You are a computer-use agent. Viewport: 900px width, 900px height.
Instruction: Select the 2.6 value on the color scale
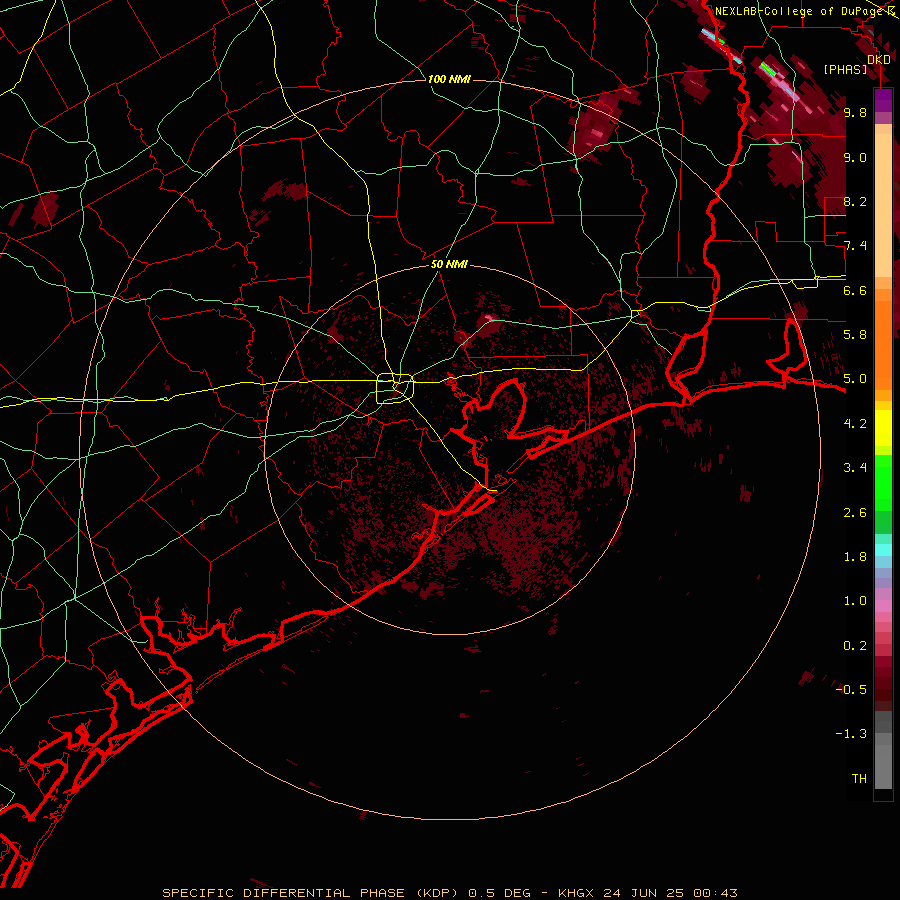(x=855, y=513)
